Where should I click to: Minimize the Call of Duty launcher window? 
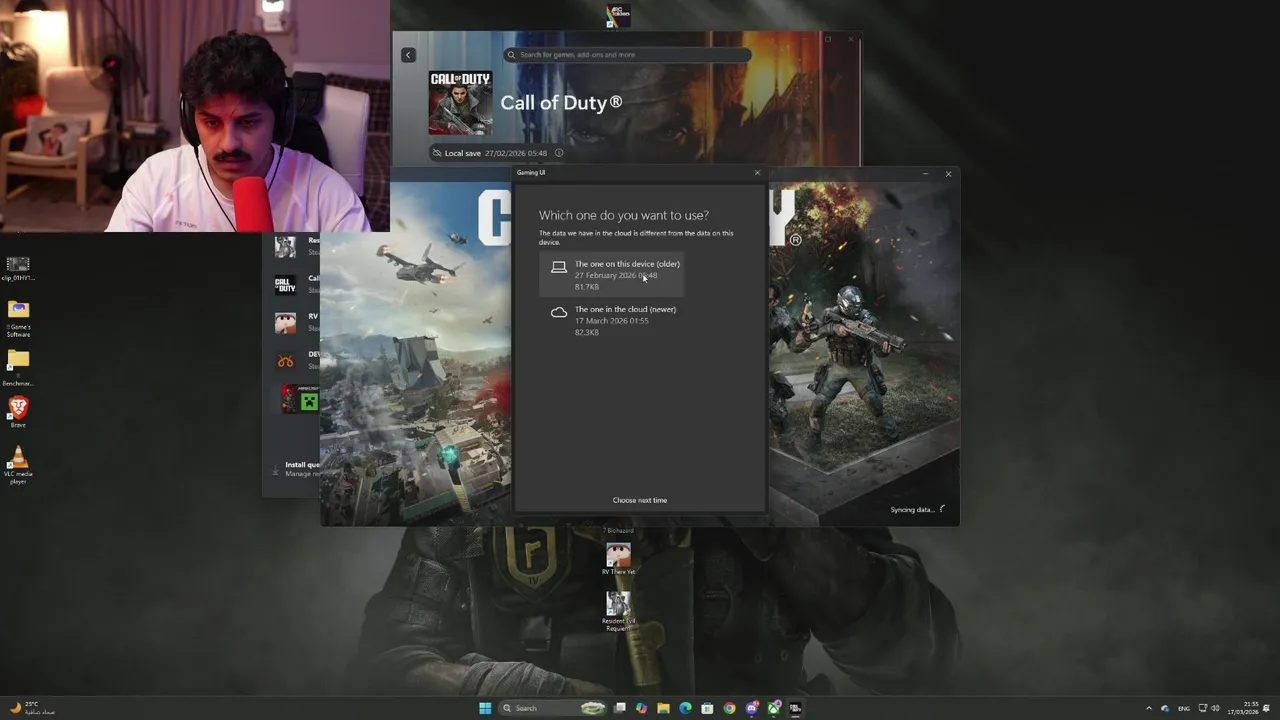925,174
